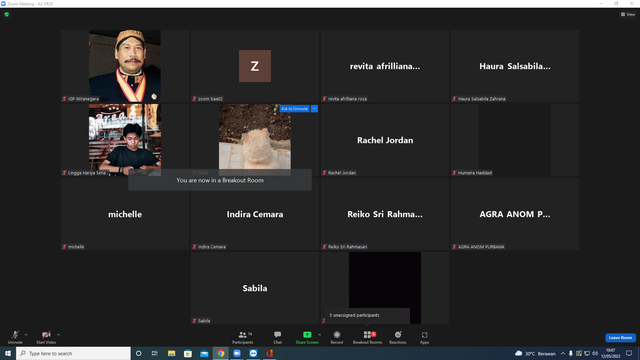The height and width of the screenshot is (360, 640).
Task: Unmute the microphone in the Zoom toolbar
Action: [15, 337]
